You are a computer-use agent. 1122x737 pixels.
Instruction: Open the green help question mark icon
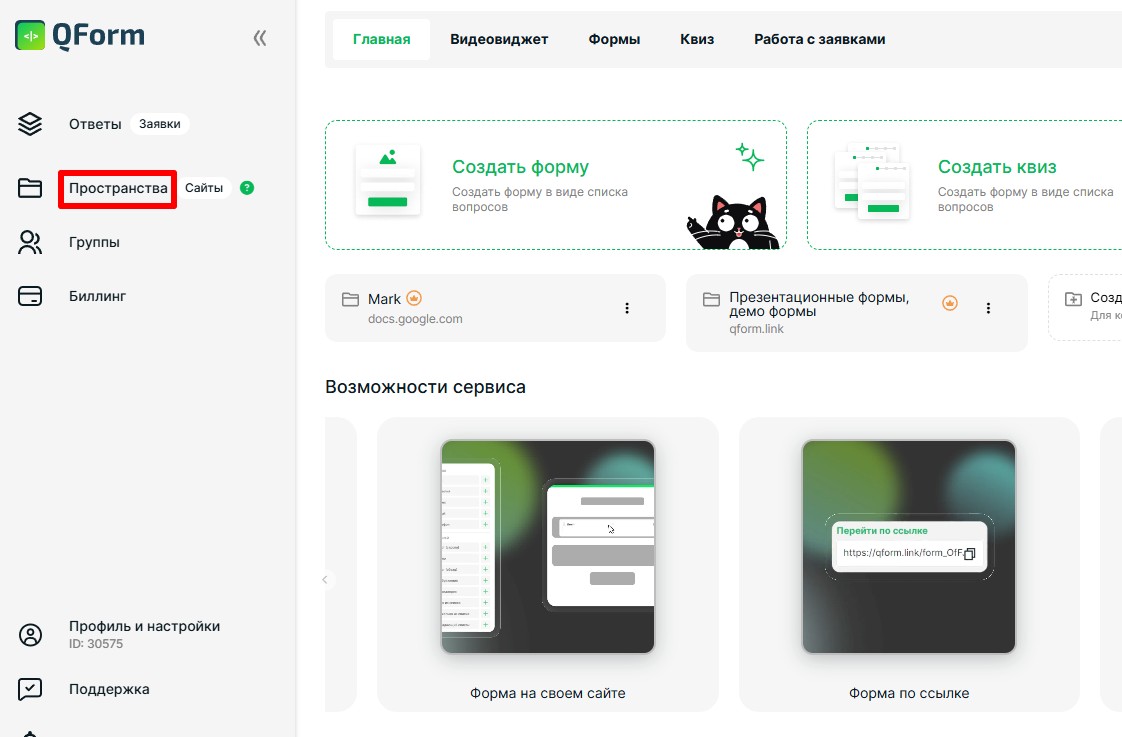(x=247, y=188)
